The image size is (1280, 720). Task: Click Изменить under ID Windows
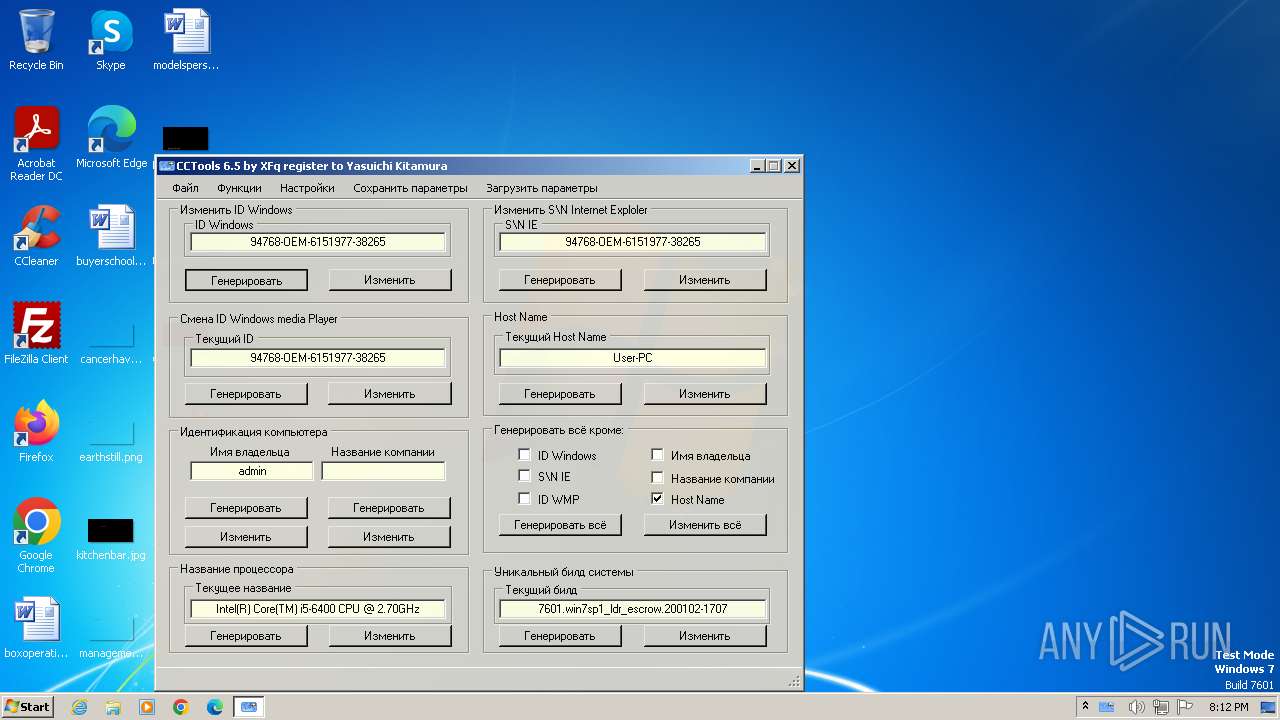click(390, 280)
